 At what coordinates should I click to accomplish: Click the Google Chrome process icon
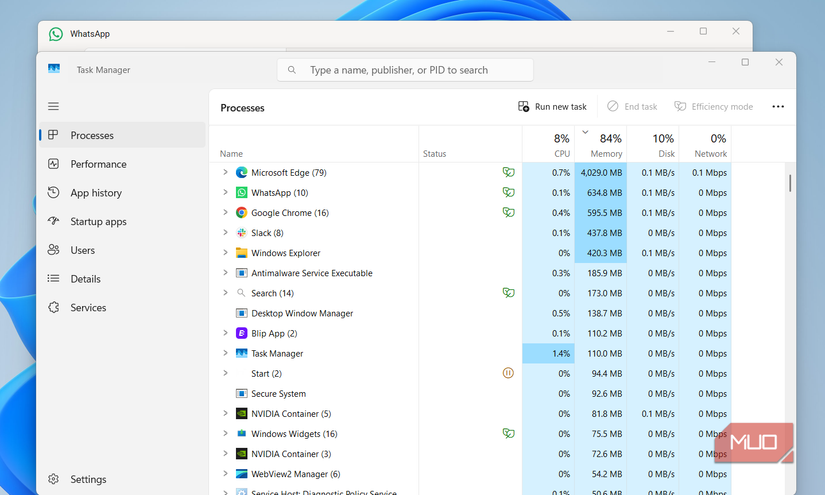click(x=242, y=213)
